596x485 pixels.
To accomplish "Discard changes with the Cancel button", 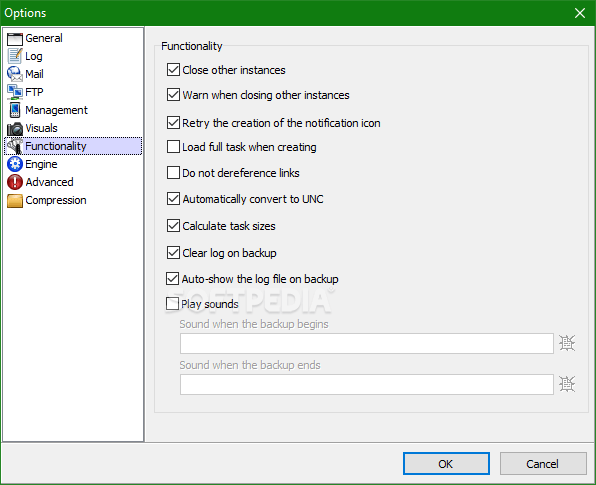I will 543,464.
